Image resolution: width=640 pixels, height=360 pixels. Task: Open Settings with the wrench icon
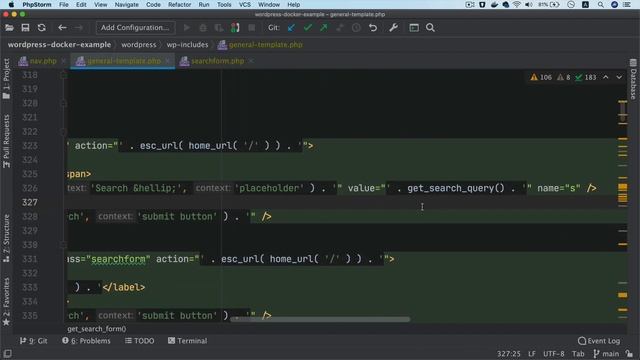393,28
